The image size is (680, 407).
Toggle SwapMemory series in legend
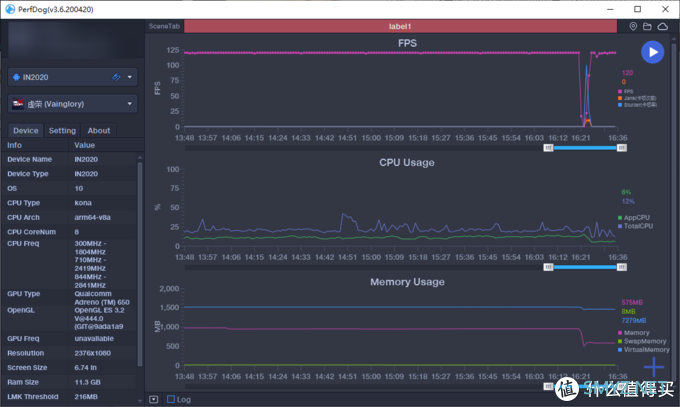click(x=642, y=341)
